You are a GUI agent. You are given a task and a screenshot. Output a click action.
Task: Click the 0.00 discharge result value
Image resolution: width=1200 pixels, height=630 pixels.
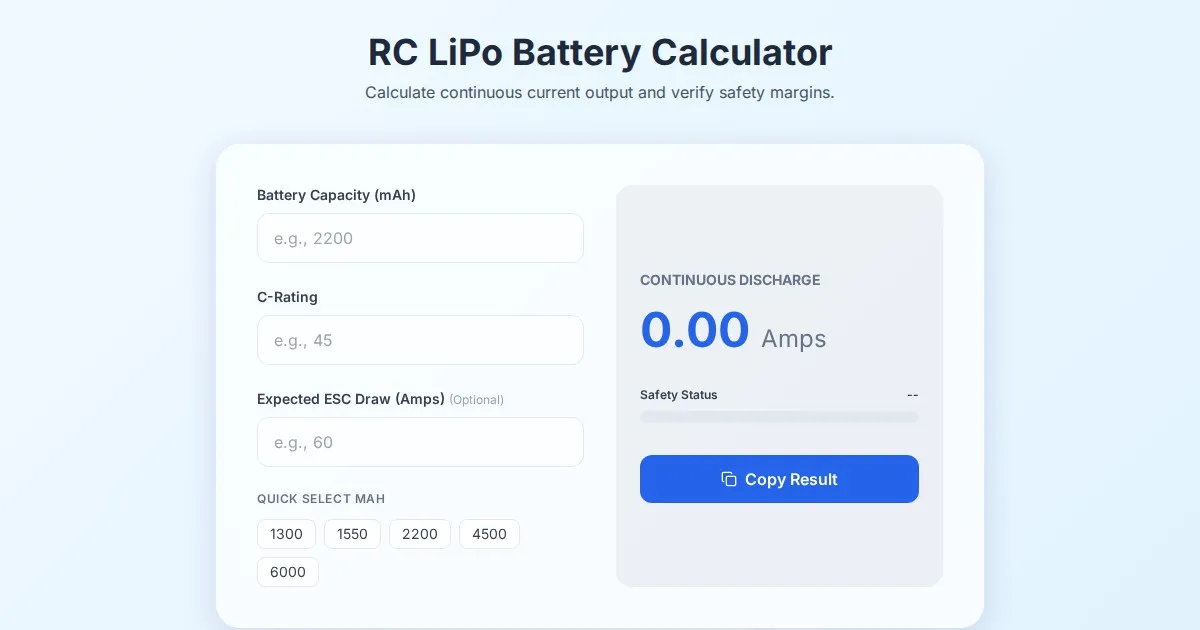click(x=694, y=330)
